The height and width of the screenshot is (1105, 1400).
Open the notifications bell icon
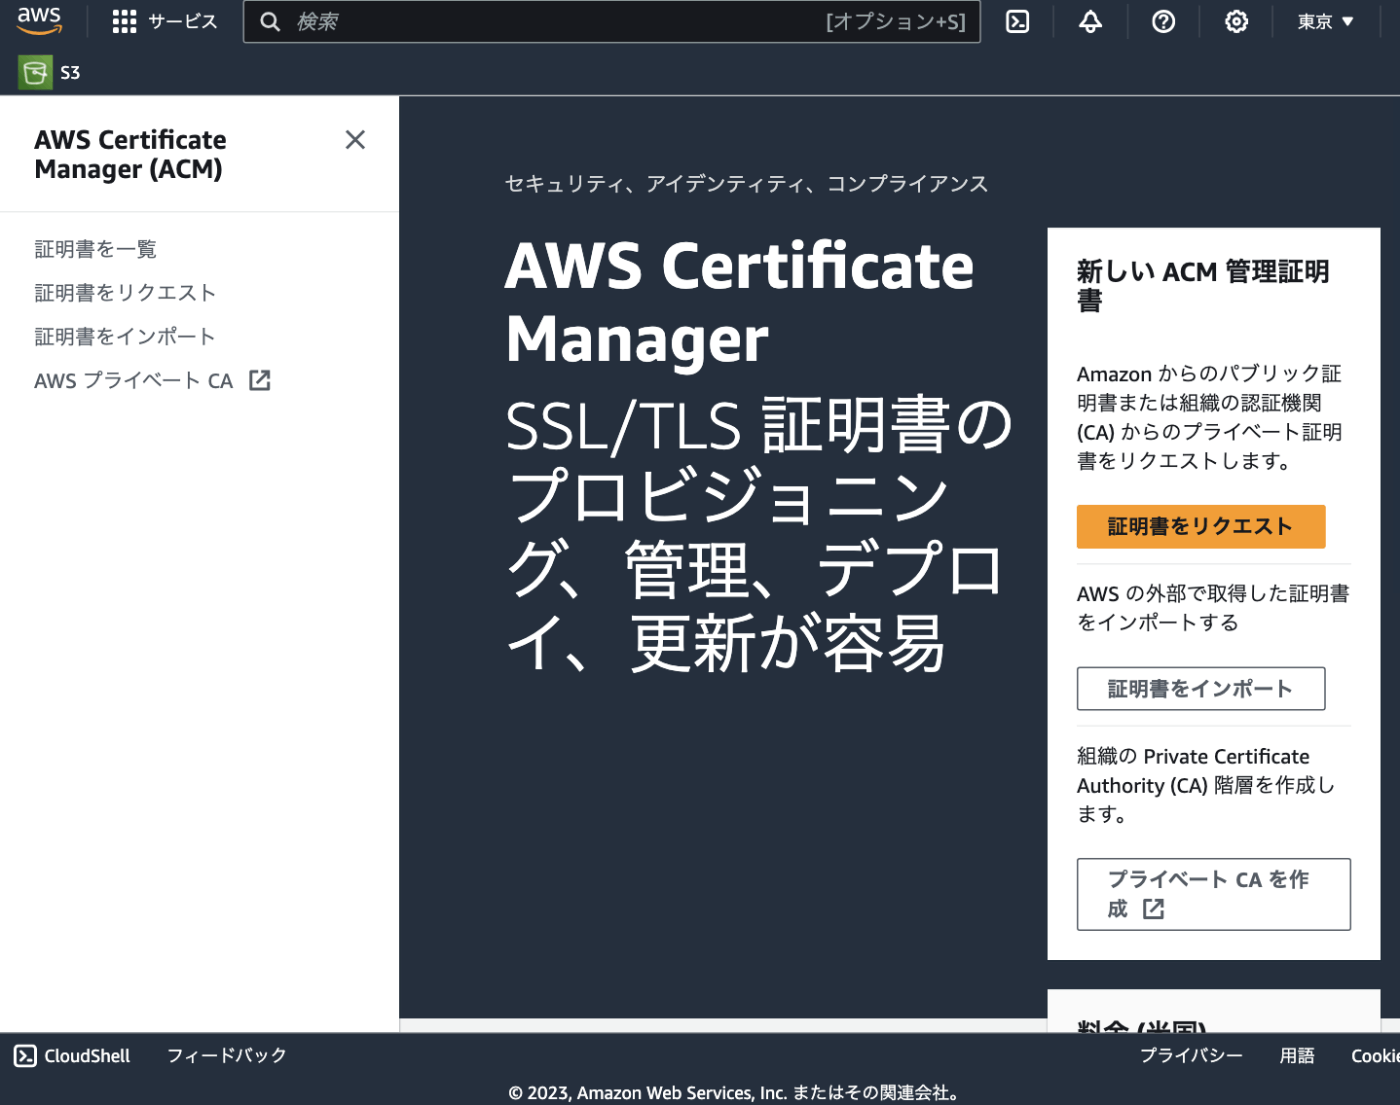1090,22
